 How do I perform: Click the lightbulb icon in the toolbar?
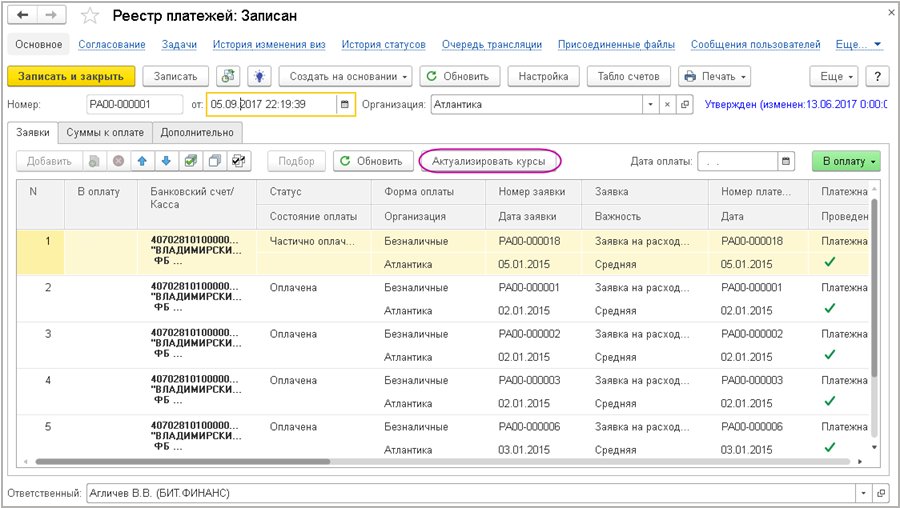259,76
